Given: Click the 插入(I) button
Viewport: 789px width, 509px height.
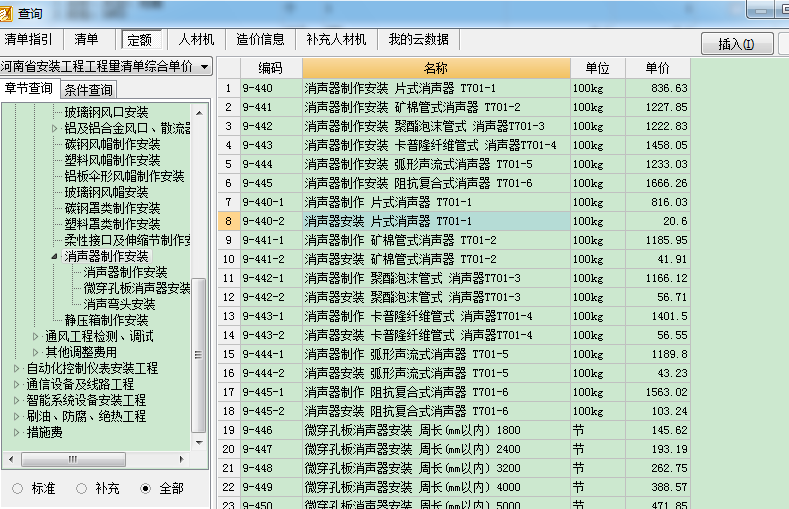Looking at the screenshot, I should point(737,44).
